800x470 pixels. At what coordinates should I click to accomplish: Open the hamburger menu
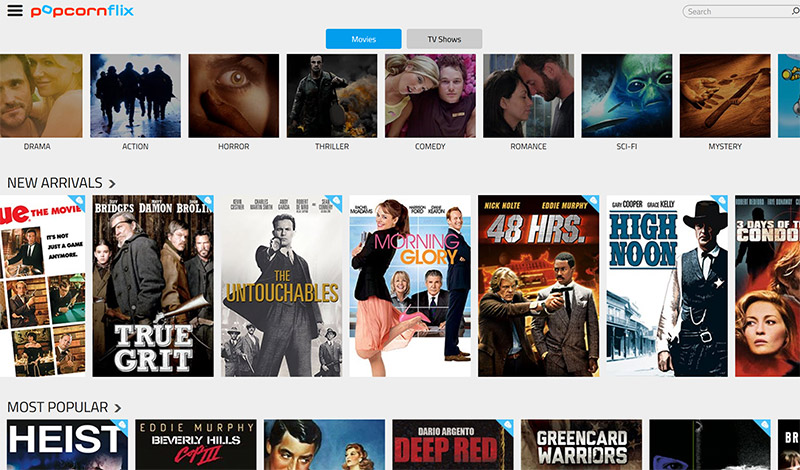click(15, 10)
